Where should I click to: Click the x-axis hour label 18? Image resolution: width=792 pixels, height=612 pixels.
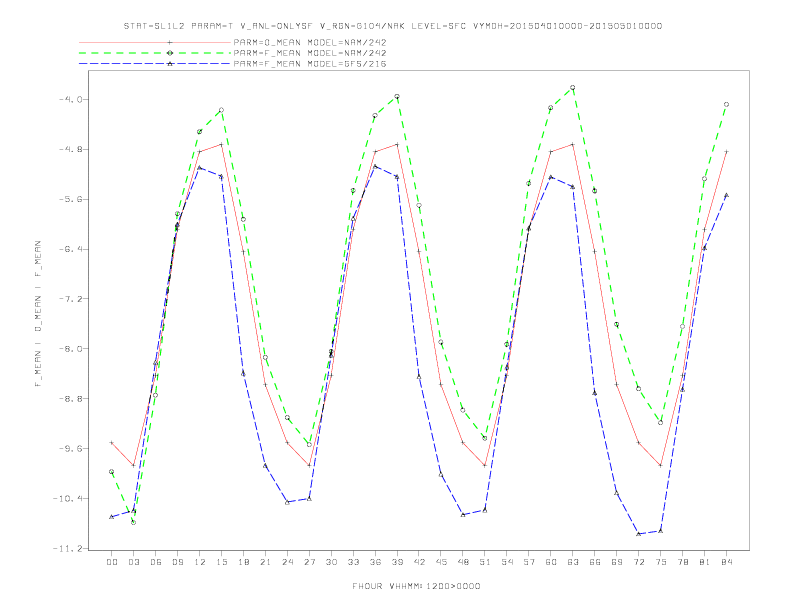(243, 562)
